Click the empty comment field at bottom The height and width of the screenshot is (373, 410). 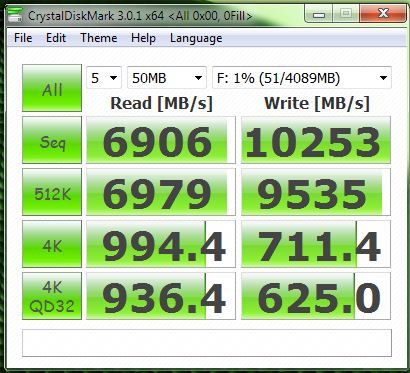tap(207, 343)
